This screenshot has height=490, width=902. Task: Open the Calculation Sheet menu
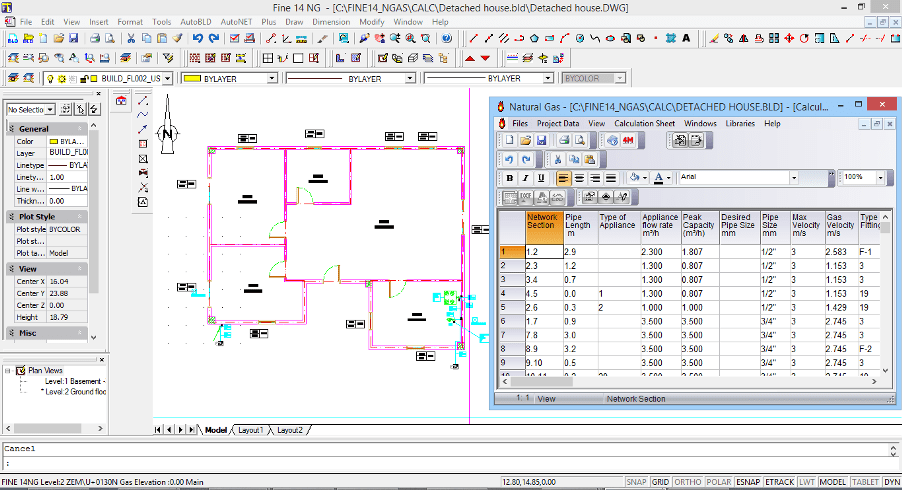[644, 123]
